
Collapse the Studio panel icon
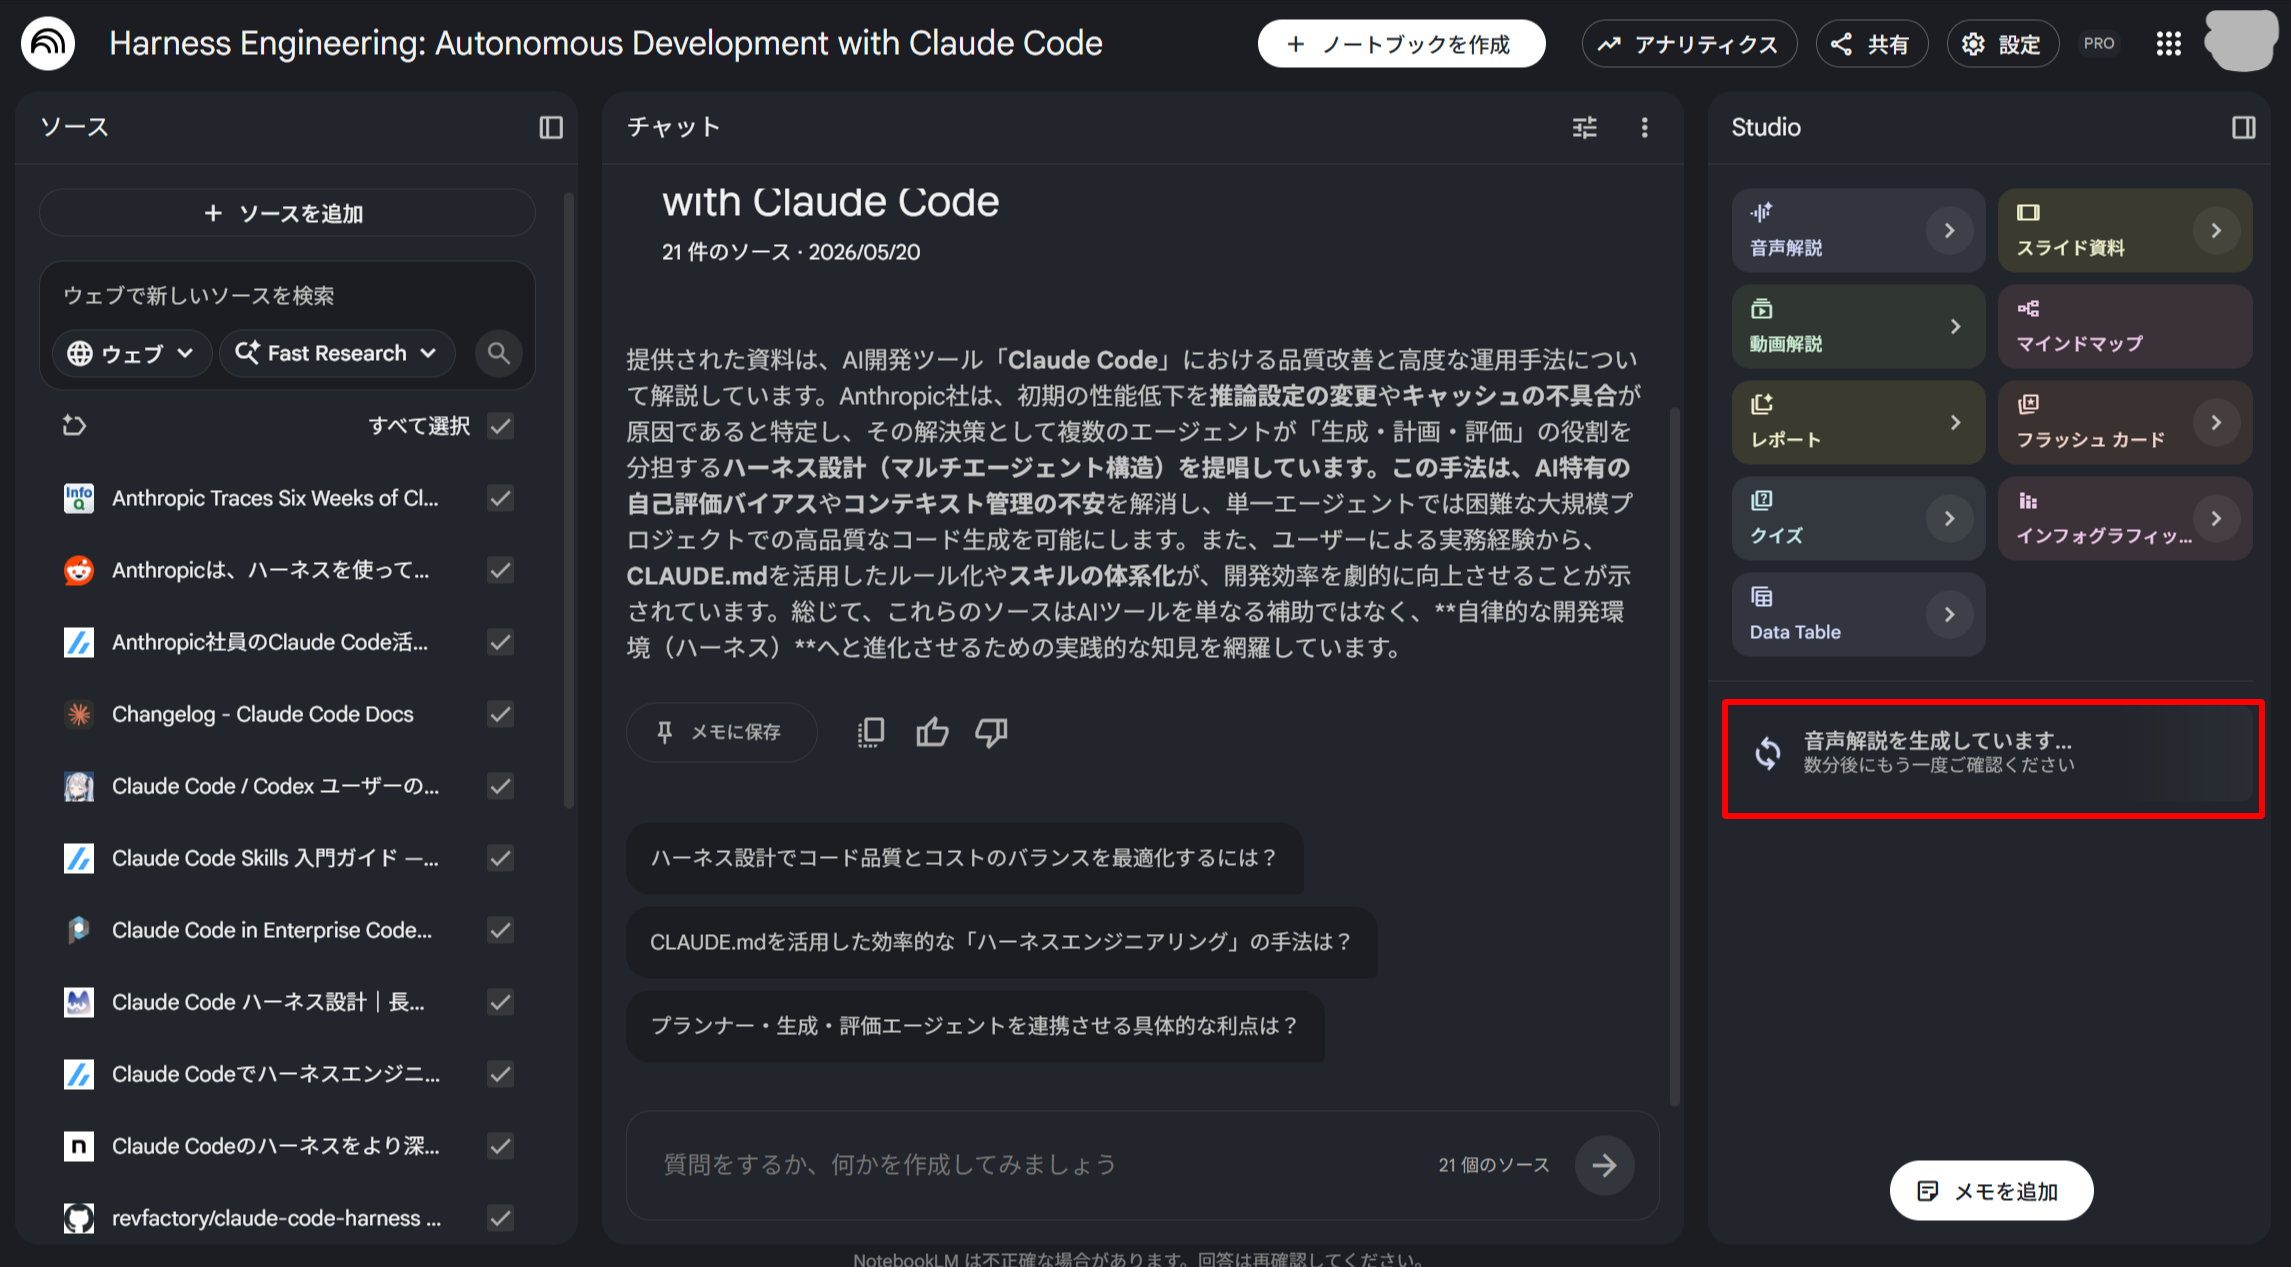pos(2243,127)
